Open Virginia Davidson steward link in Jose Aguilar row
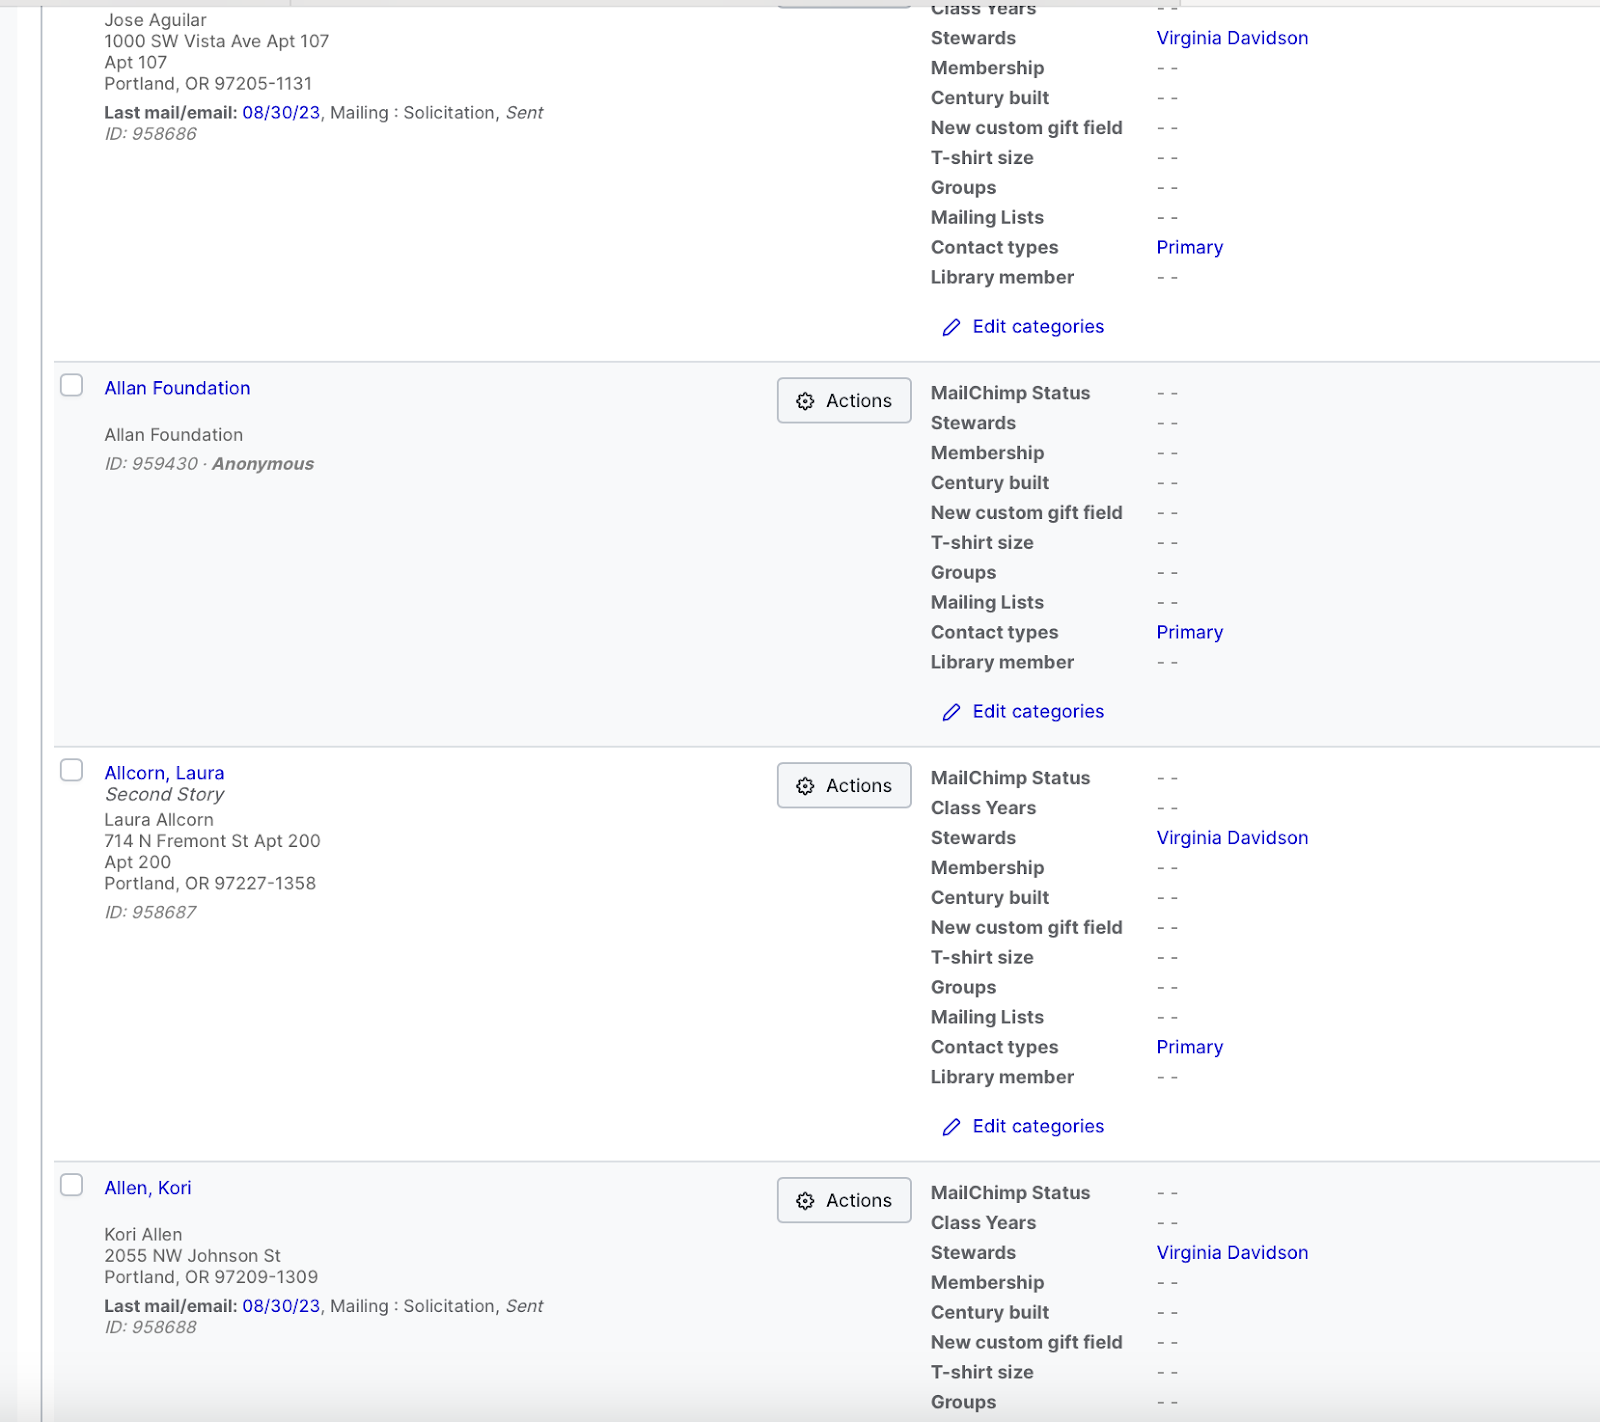This screenshot has width=1600, height=1422. (1232, 38)
